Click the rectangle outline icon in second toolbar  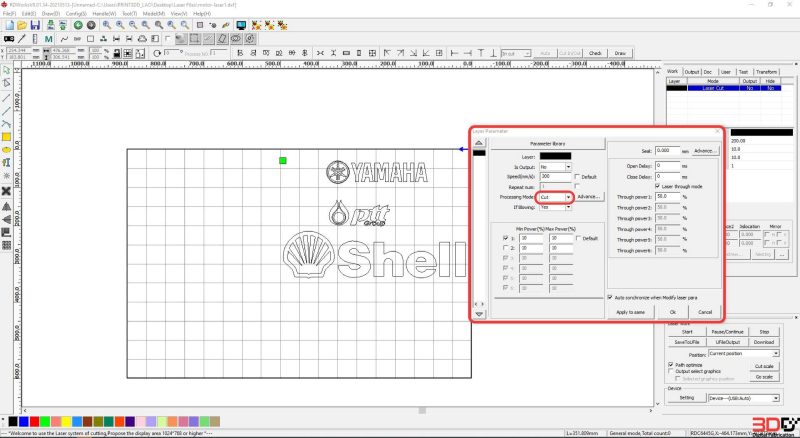click(x=90, y=39)
